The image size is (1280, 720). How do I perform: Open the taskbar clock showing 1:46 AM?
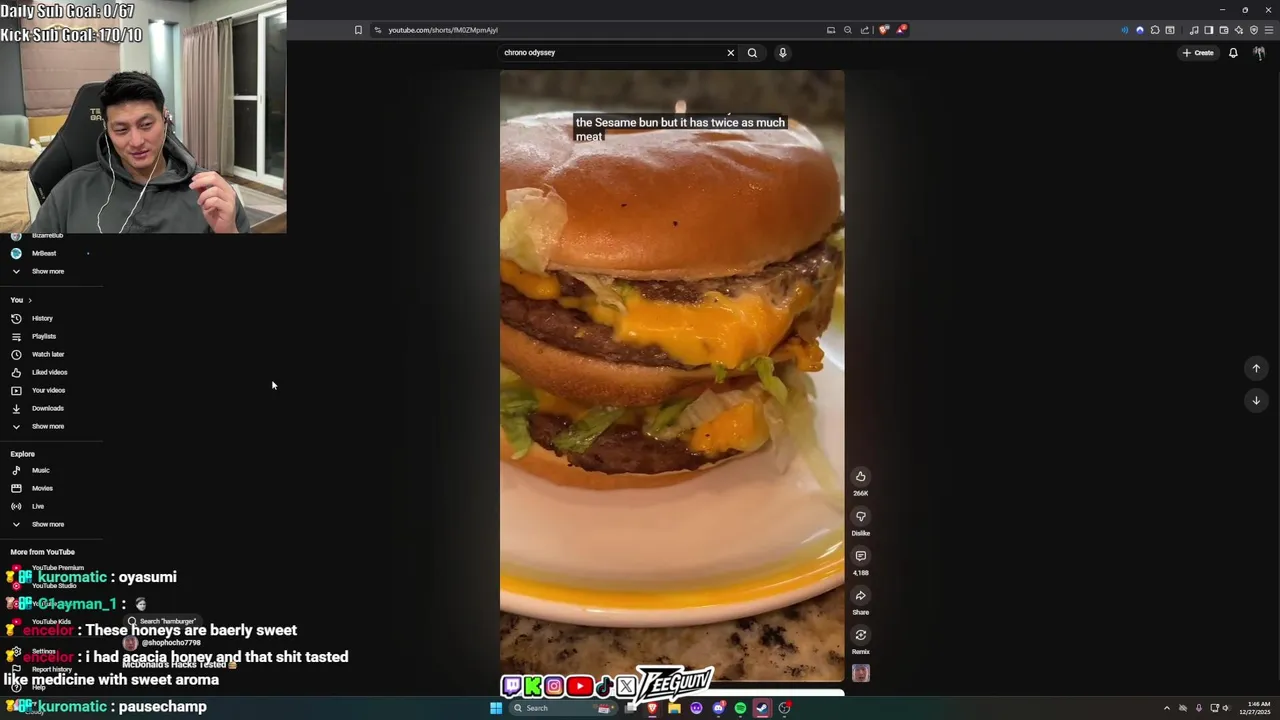[x=1254, y=708]
